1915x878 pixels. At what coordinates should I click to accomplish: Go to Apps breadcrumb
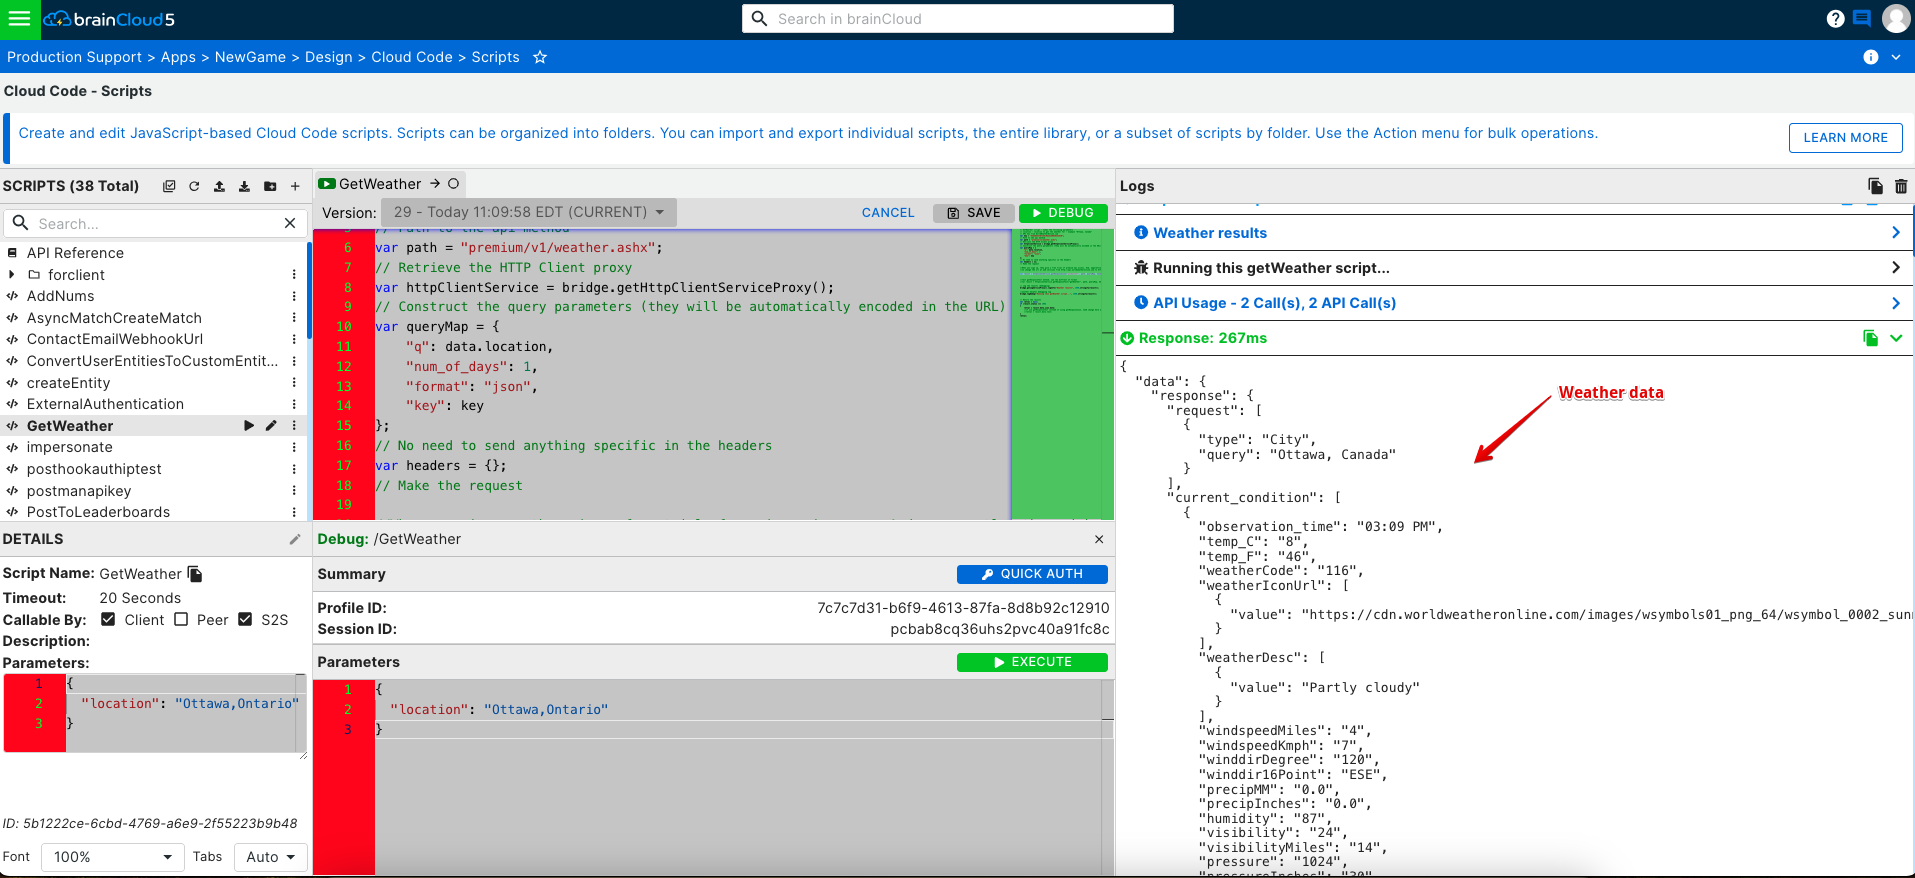(x=178, y=57)
